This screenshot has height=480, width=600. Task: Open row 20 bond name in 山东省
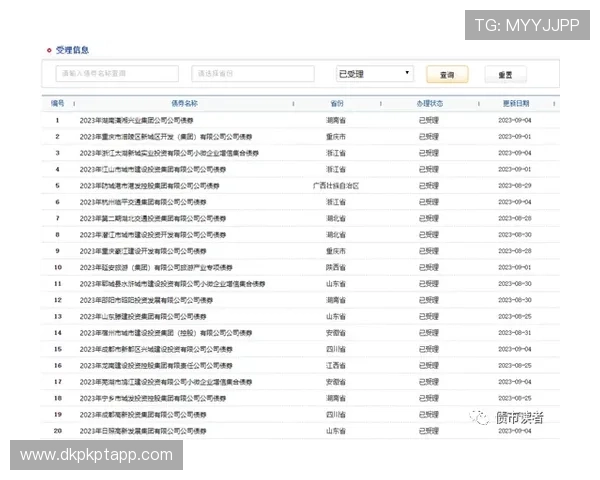[143, 431]
